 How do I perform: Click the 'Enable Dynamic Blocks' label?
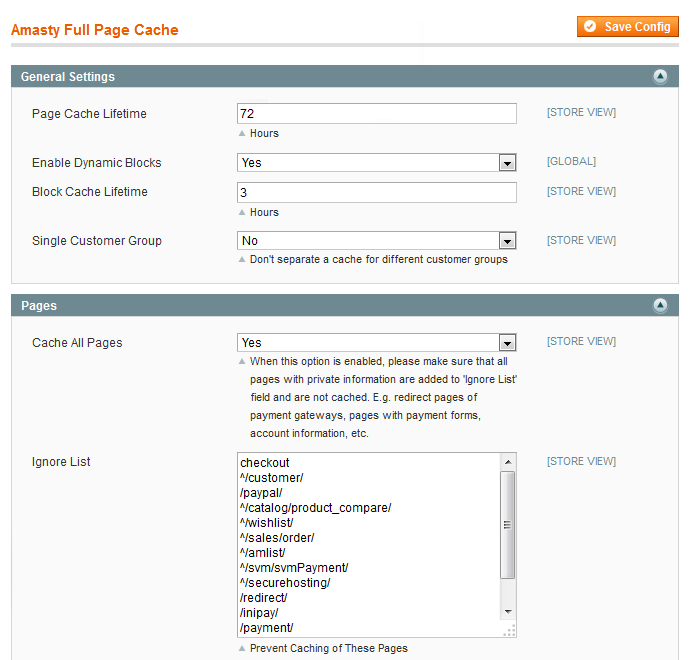(x=97, y=162)
